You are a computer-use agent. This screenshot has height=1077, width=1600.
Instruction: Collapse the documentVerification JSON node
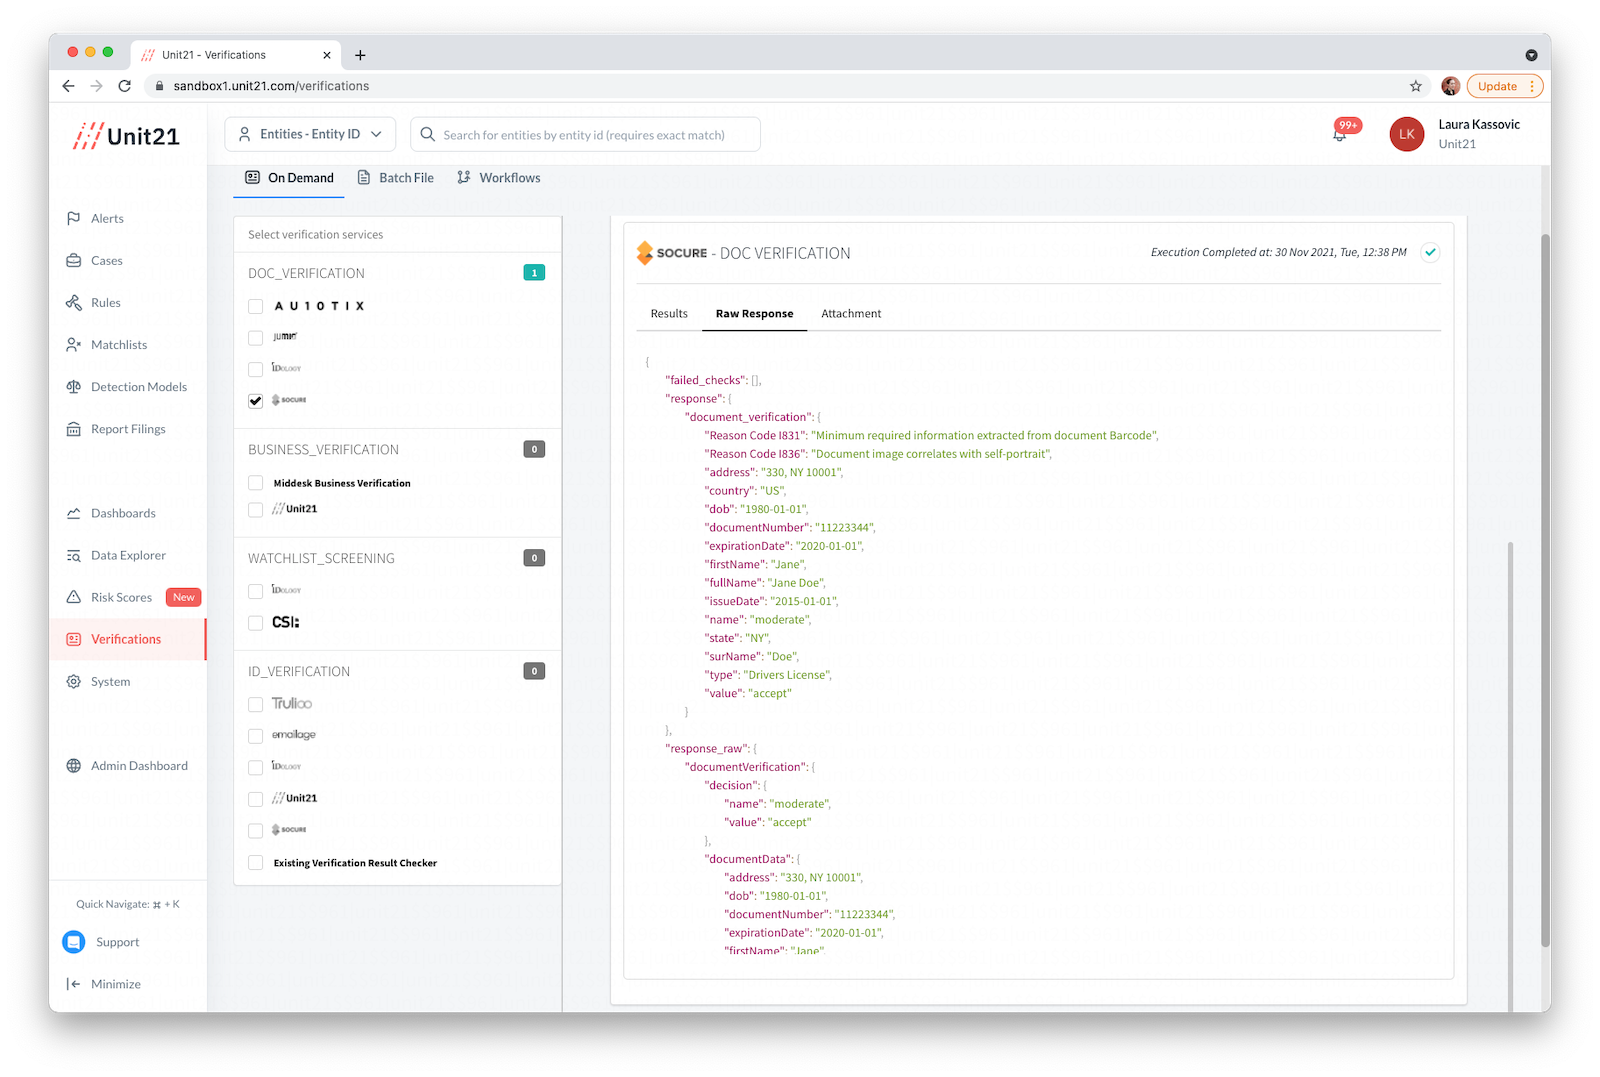[813, 767]
